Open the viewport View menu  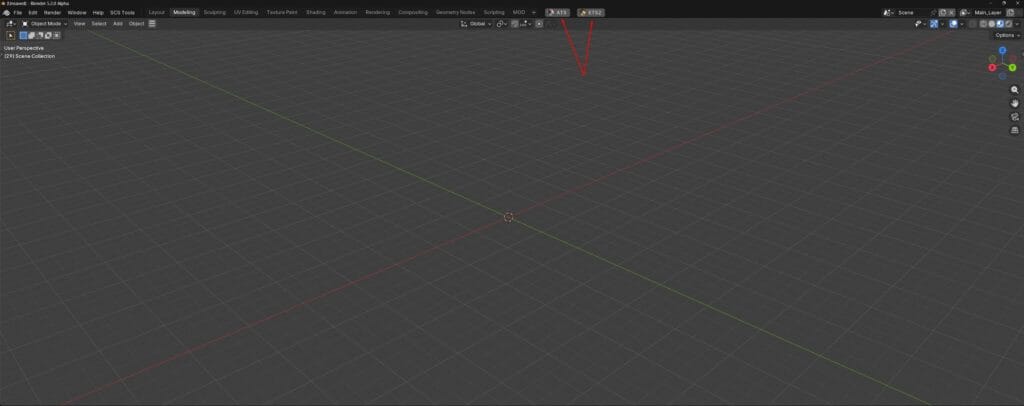pos(80,23)
